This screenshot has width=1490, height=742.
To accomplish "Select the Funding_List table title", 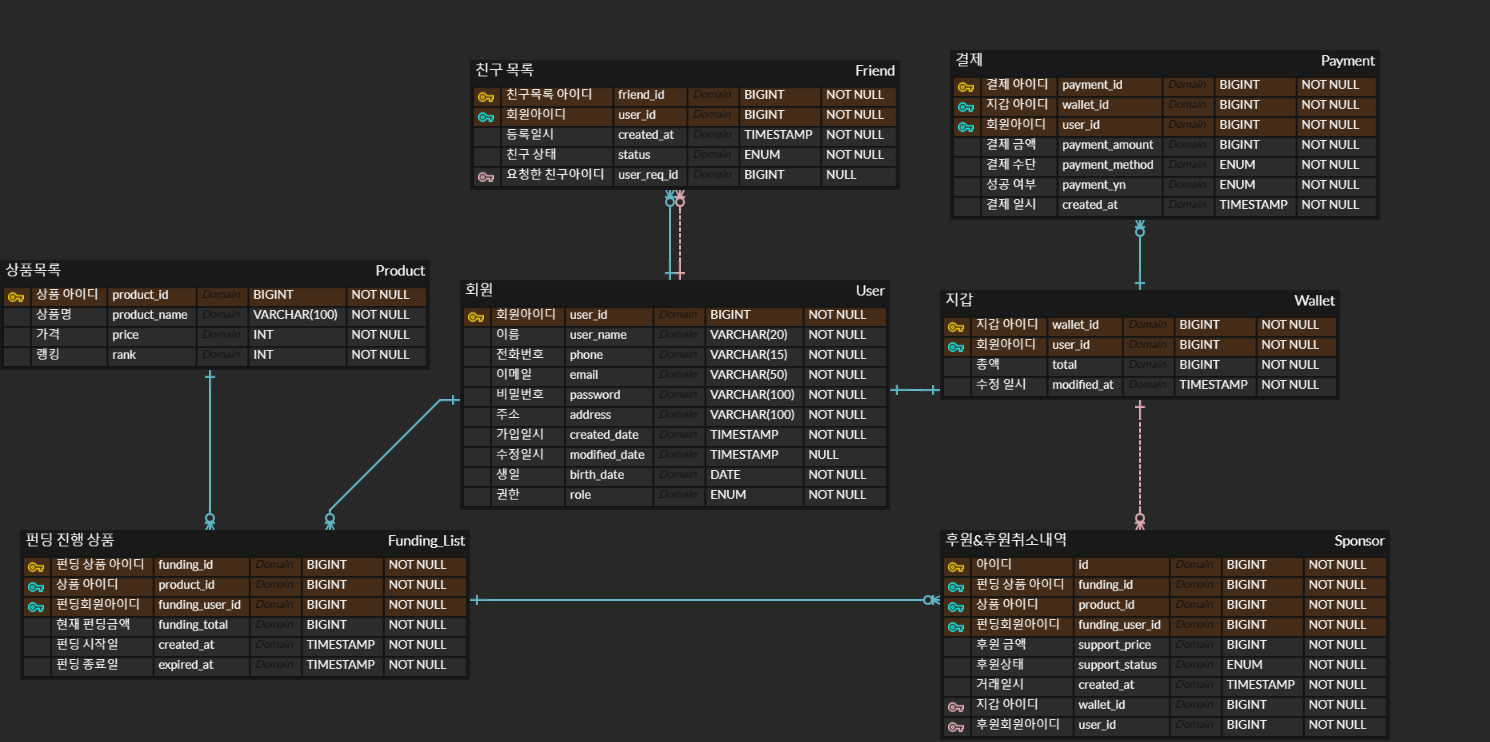I will 426,540.
